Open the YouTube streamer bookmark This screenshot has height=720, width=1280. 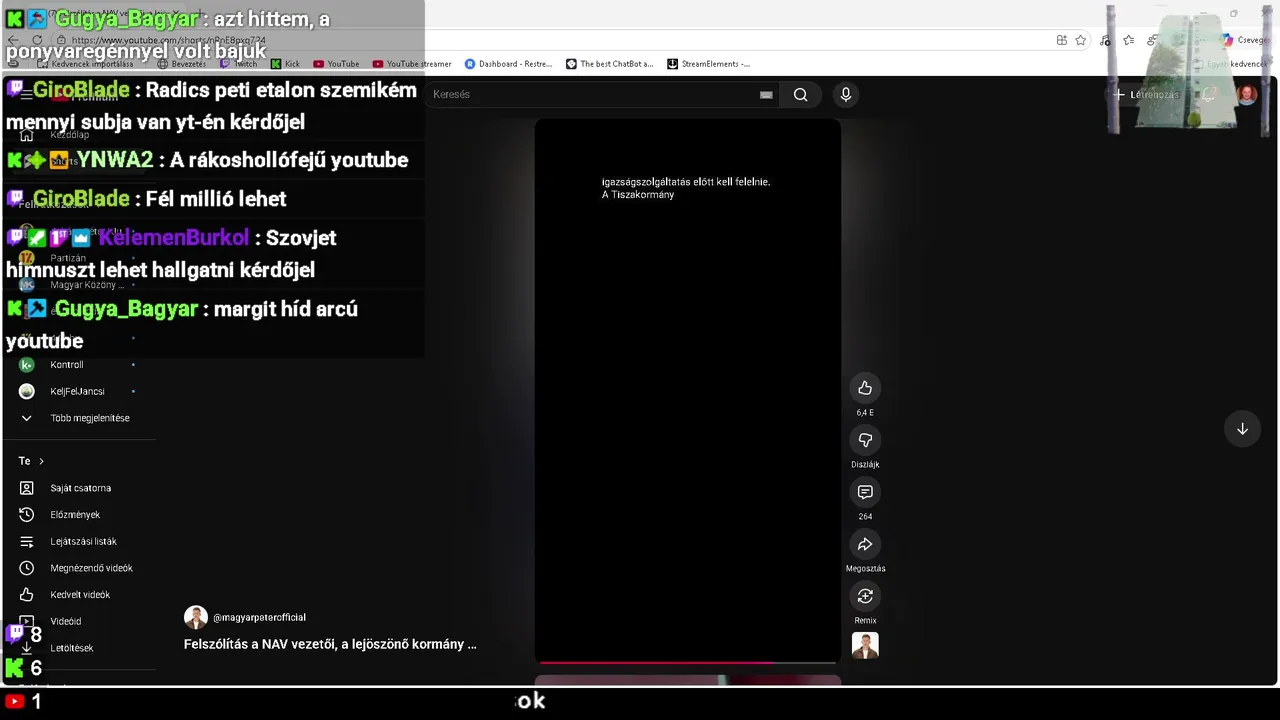tap(411, 64)
